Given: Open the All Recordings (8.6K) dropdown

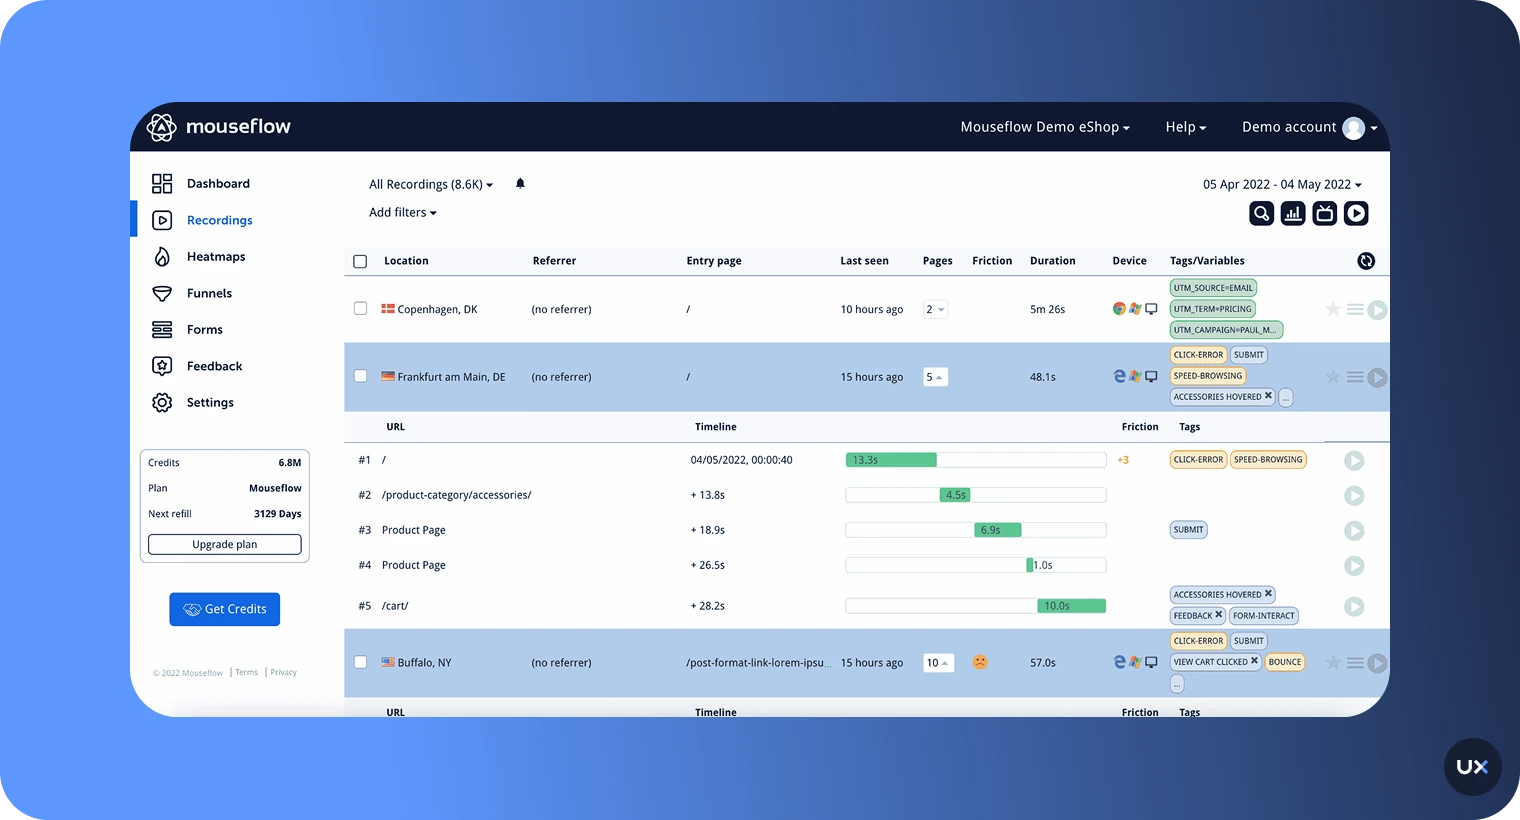Looking at the screenshot, I should (431, 184).
